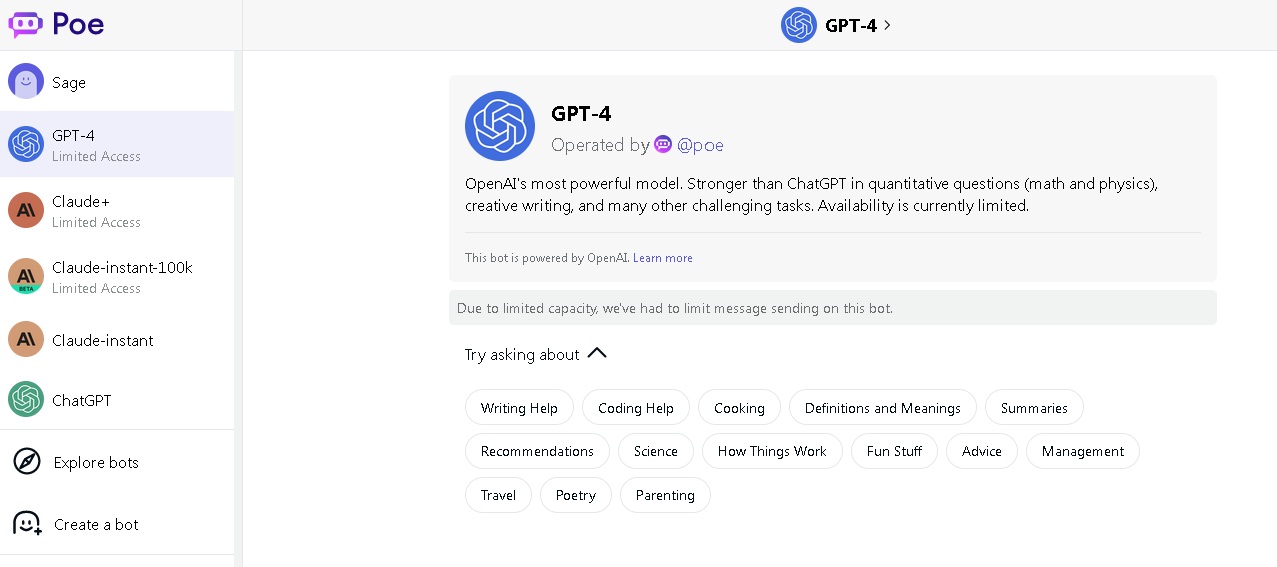
Task: Select the Claude+ bot avatar icon
Action: [x=26, y=210]
